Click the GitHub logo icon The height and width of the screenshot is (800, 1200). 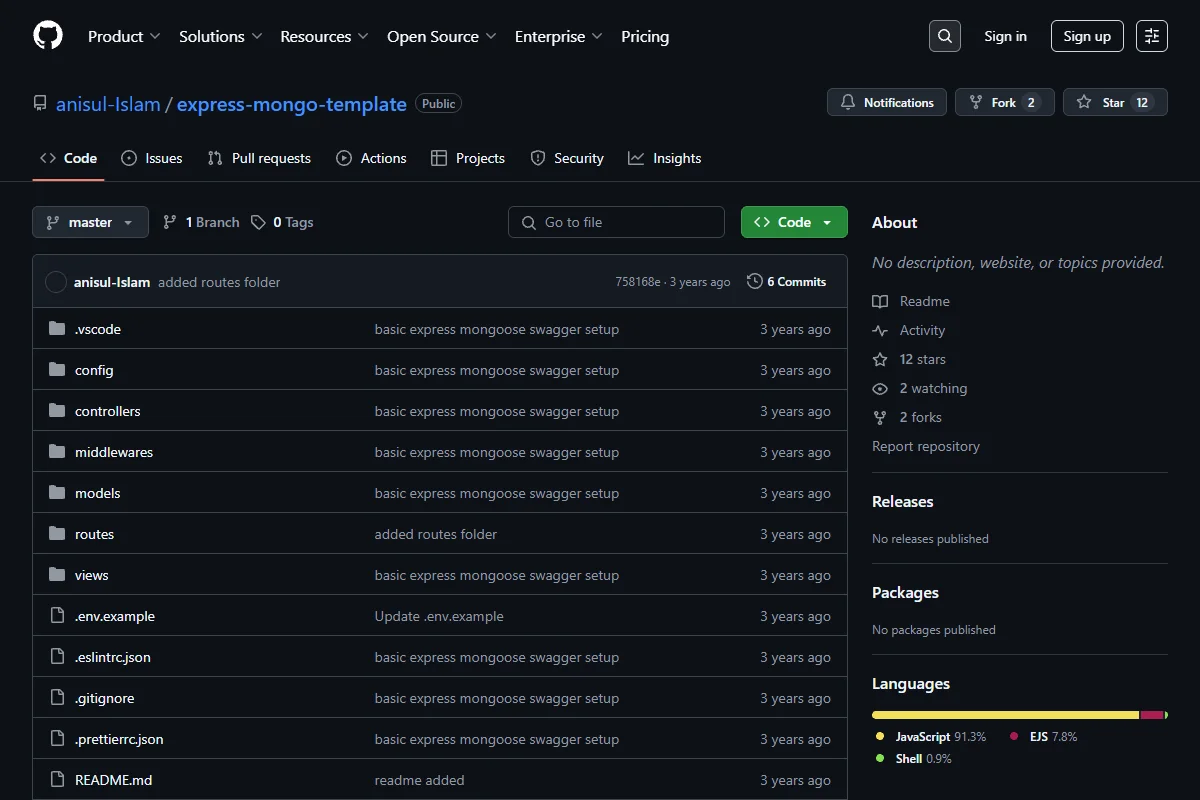point(48,36)
